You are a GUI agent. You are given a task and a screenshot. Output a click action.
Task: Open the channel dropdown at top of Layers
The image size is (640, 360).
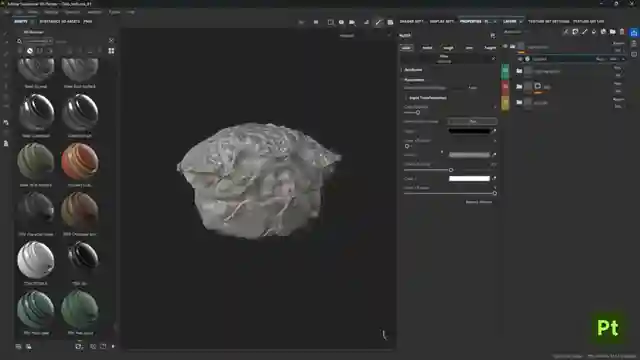point(516,32)
